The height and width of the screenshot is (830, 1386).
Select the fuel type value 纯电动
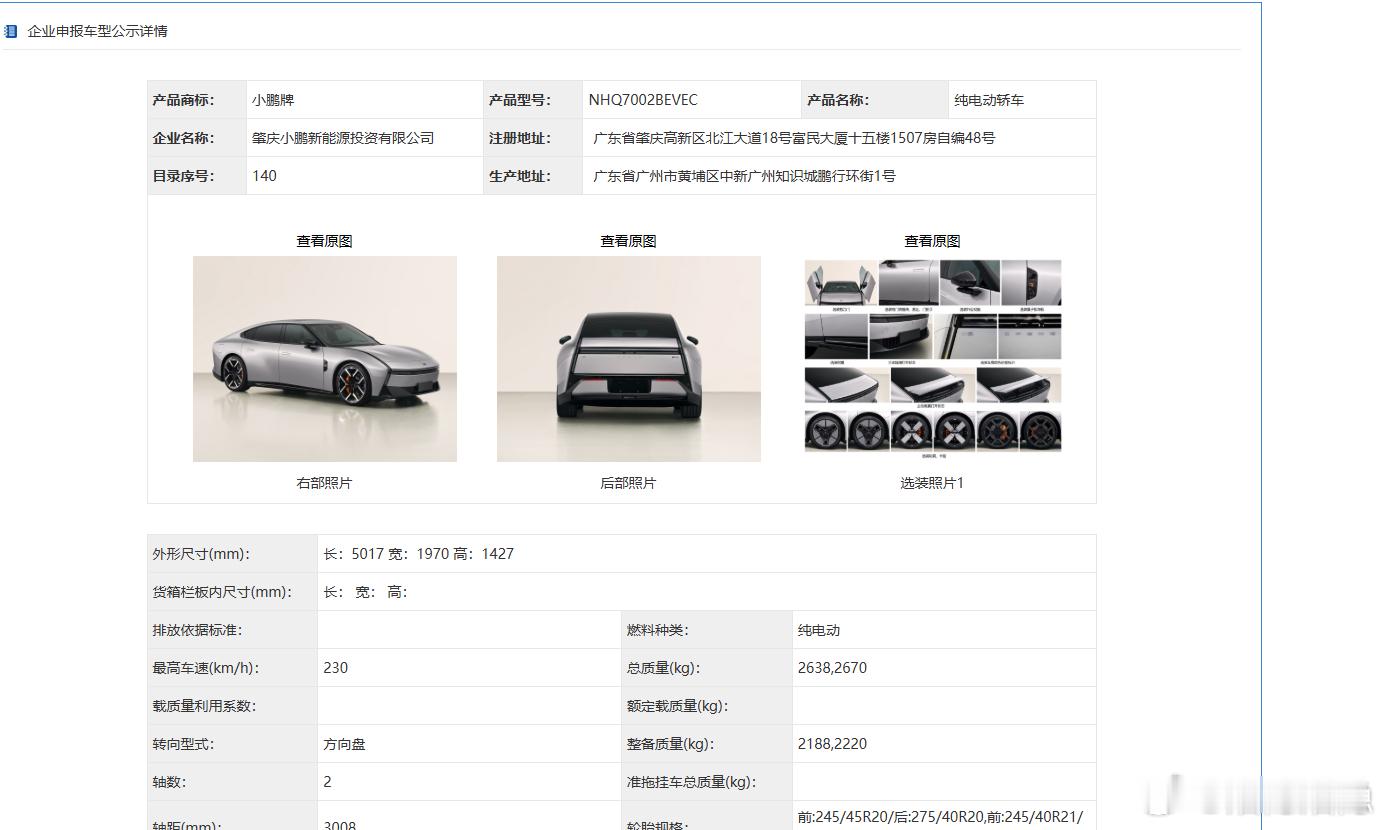point(819,630)
